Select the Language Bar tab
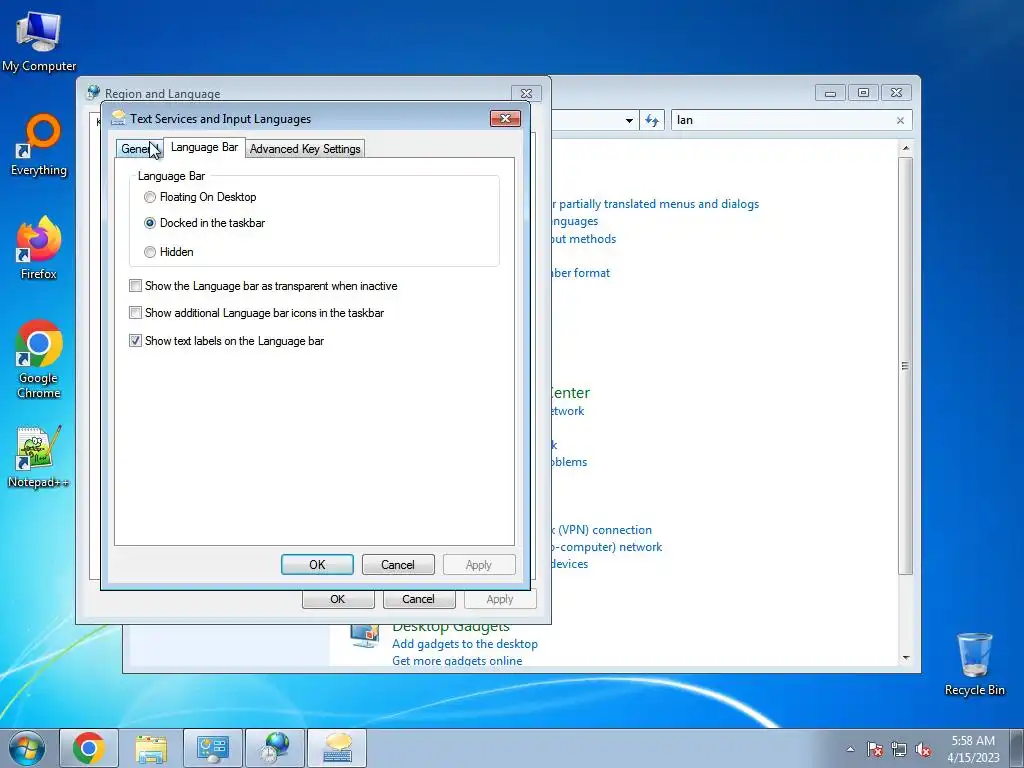Screen dimensions: 1024x768 [204, 147]
